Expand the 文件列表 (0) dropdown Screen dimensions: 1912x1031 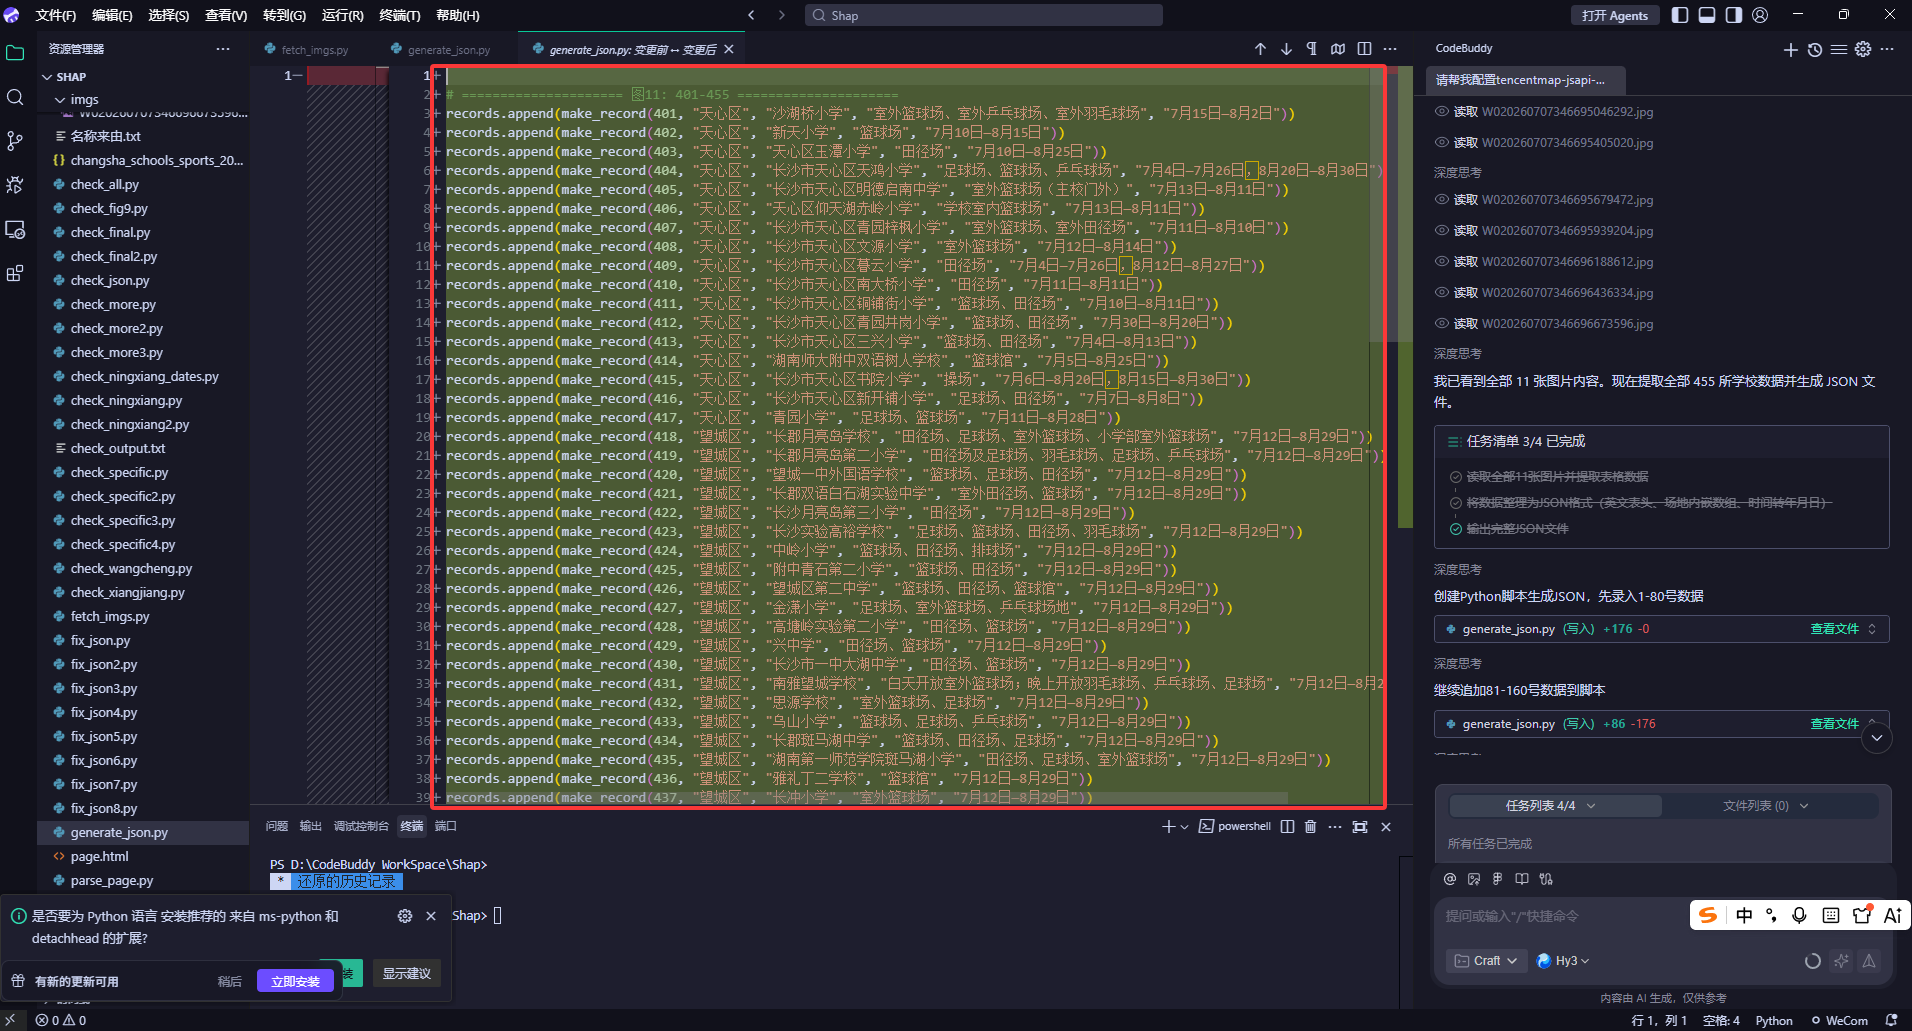1765,806
